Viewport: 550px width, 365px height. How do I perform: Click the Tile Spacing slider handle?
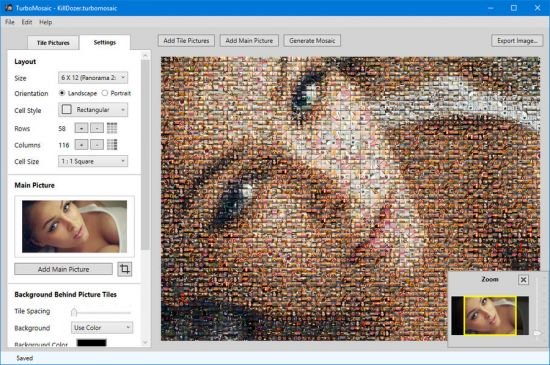point(74,312)
